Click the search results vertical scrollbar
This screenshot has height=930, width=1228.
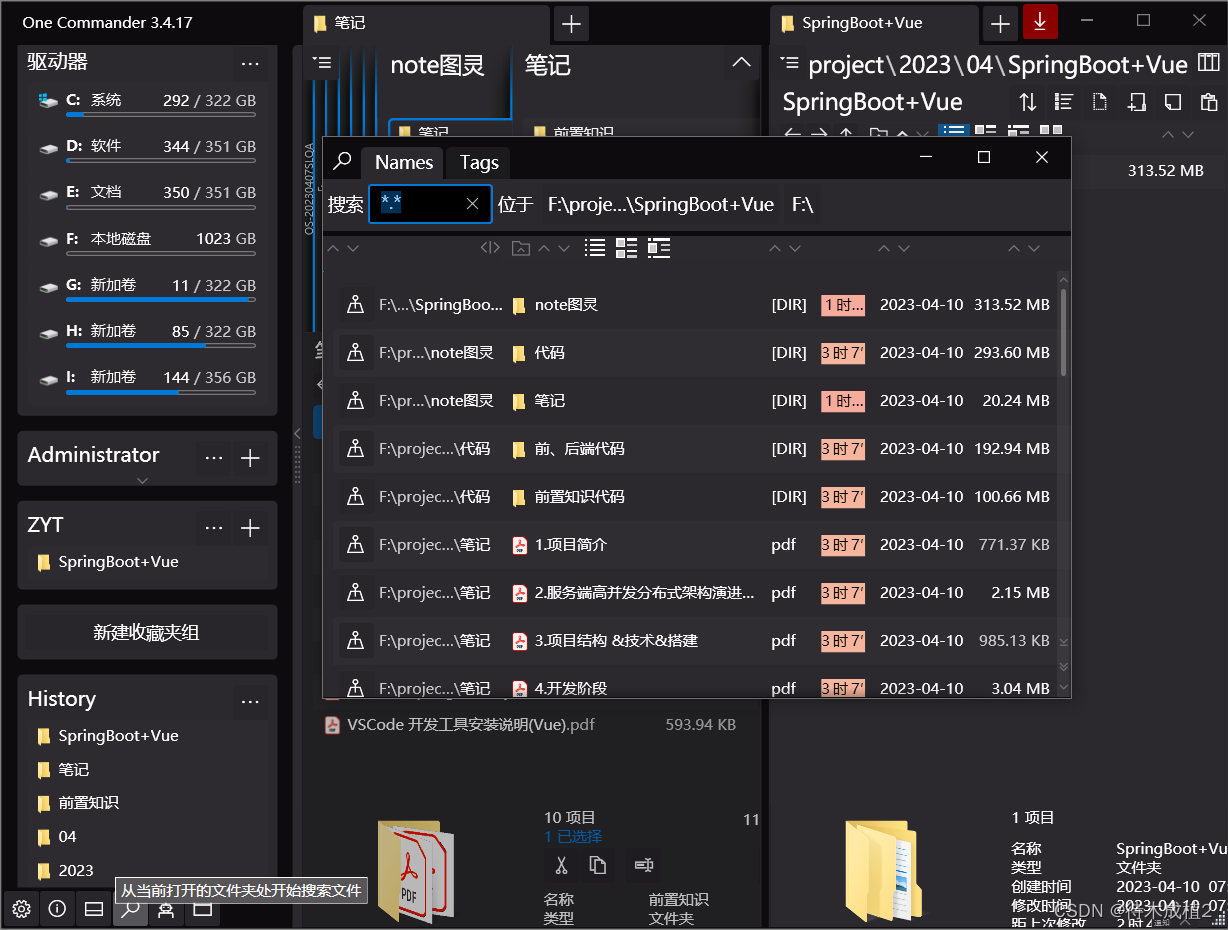click(1063, 333)
